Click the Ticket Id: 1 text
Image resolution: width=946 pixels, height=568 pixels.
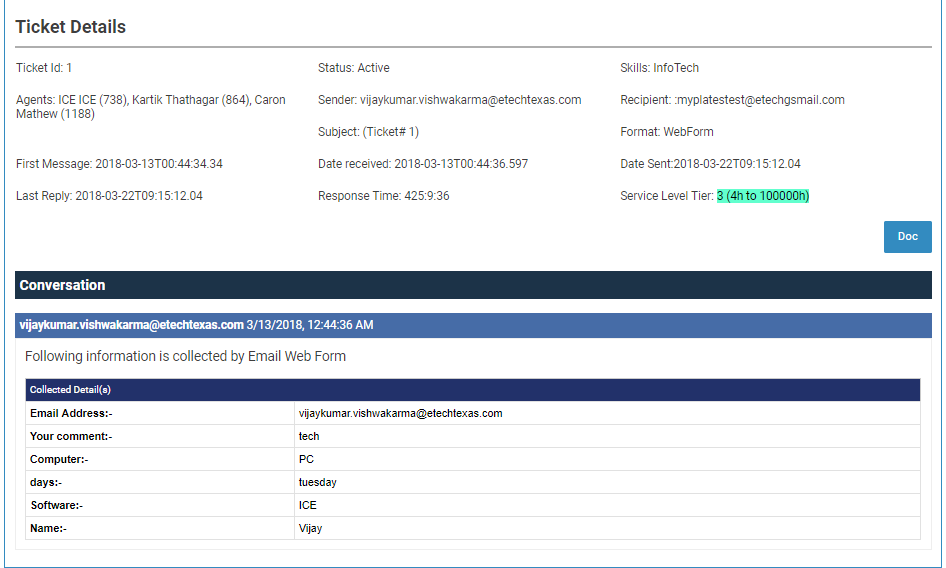pos(44,68)
